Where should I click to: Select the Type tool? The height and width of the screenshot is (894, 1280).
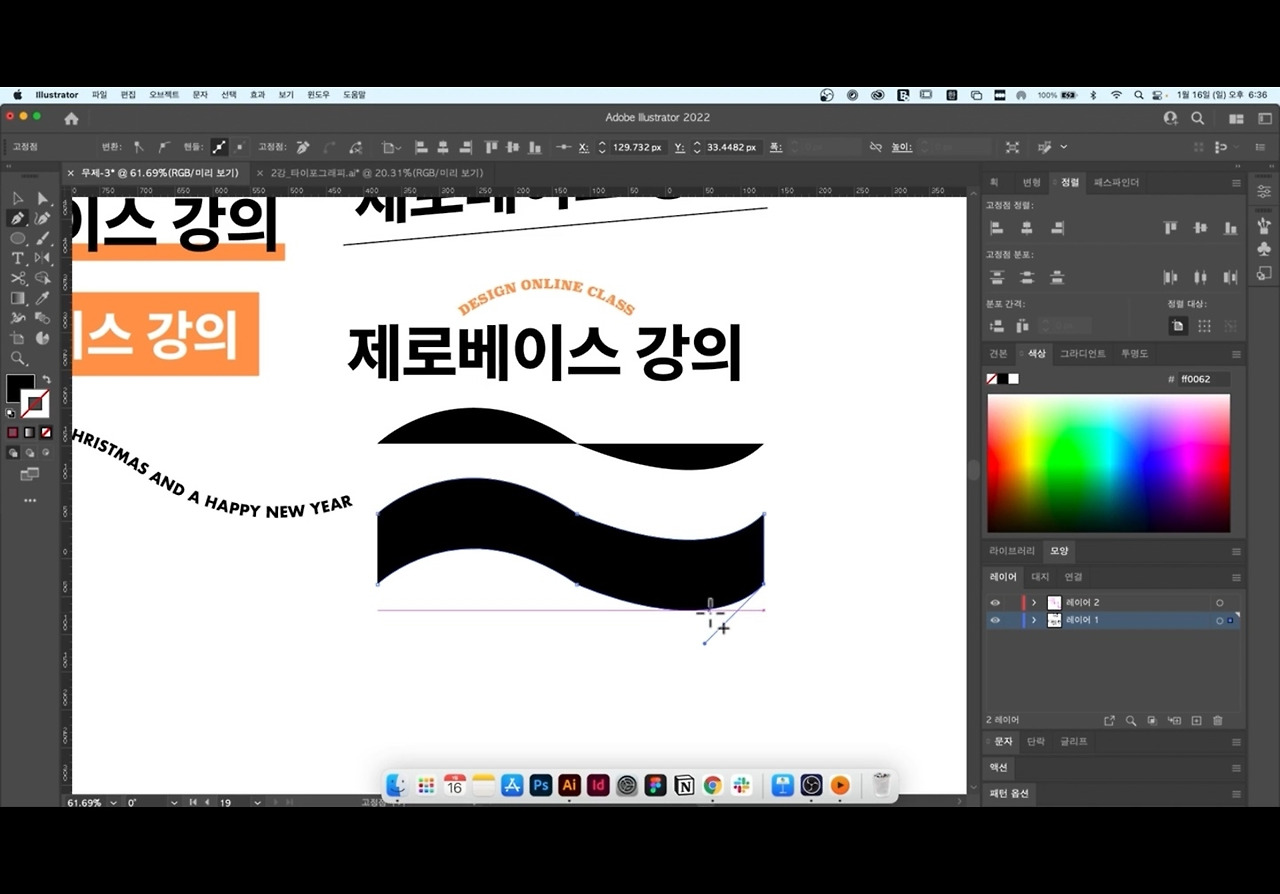coord(16,258)
